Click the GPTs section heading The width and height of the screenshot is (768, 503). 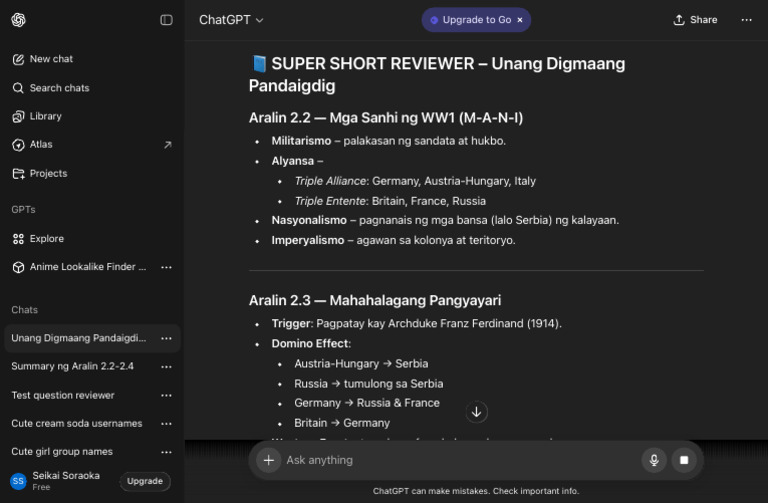click(24, 210)
